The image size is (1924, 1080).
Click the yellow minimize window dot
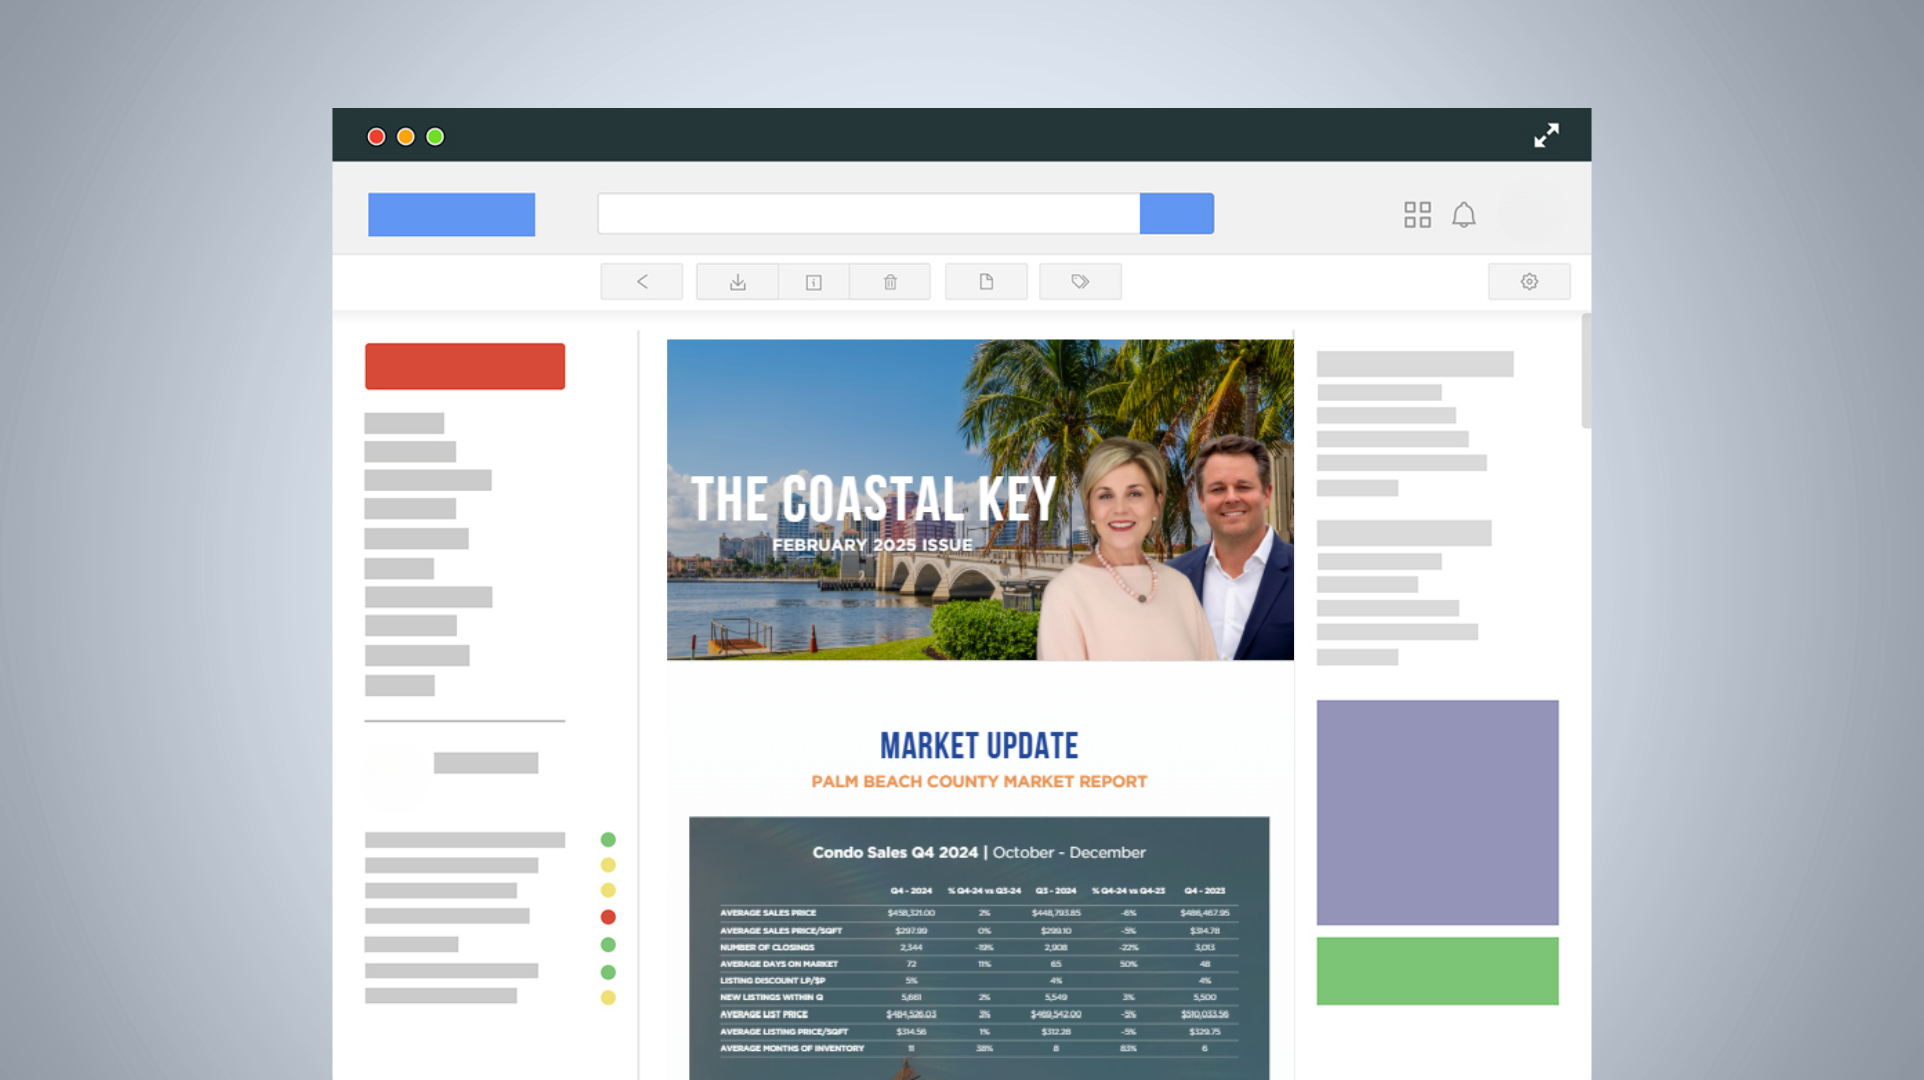click(x=406, y=137)
